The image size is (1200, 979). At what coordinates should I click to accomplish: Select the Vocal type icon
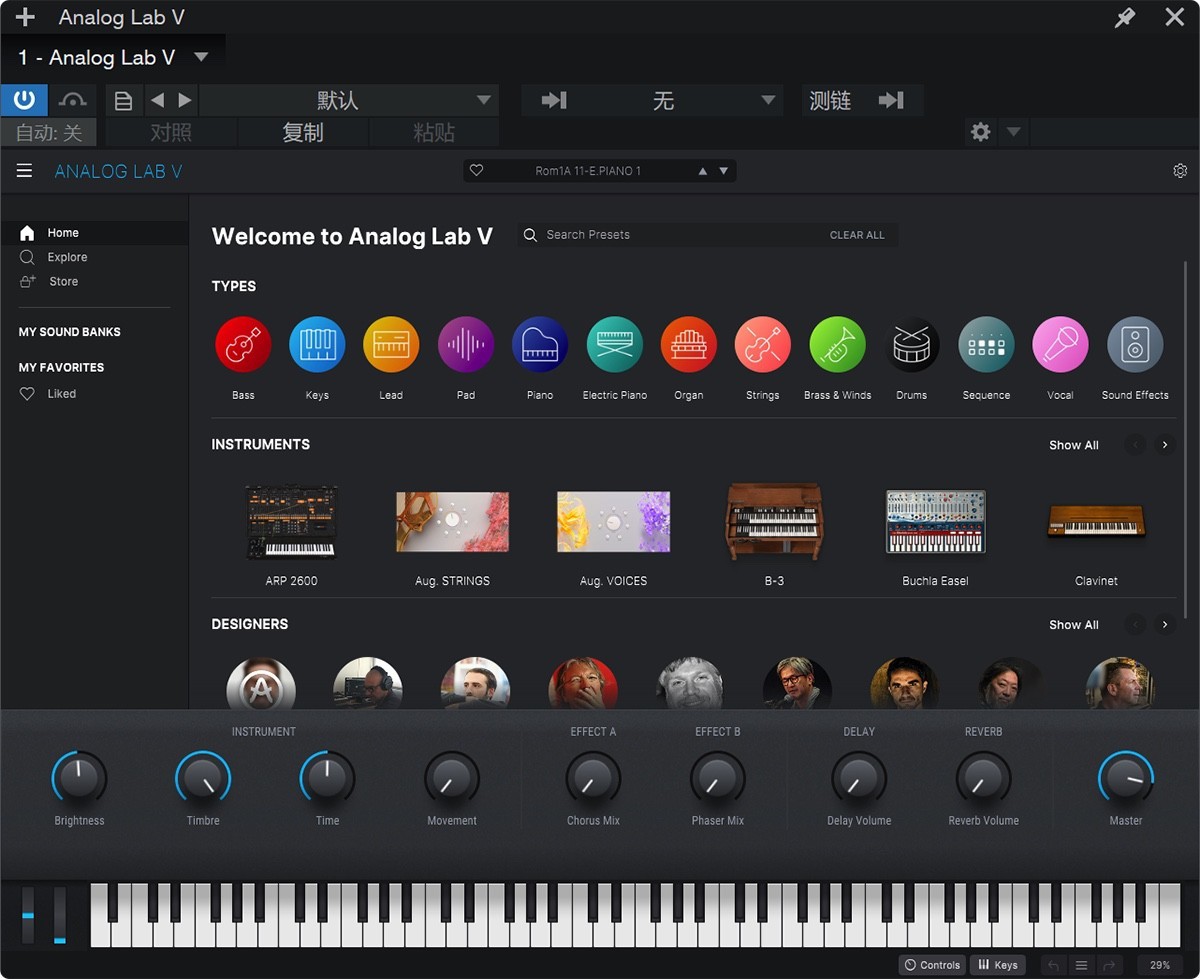(x=1060, y=342)
